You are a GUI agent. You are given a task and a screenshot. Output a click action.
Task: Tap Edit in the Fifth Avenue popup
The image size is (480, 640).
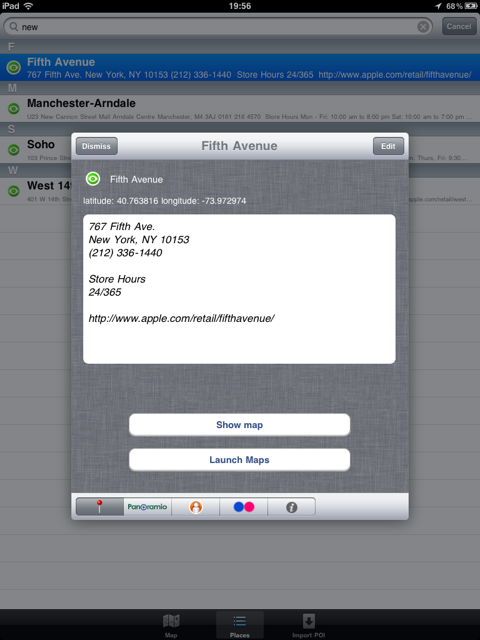[388, 146]
